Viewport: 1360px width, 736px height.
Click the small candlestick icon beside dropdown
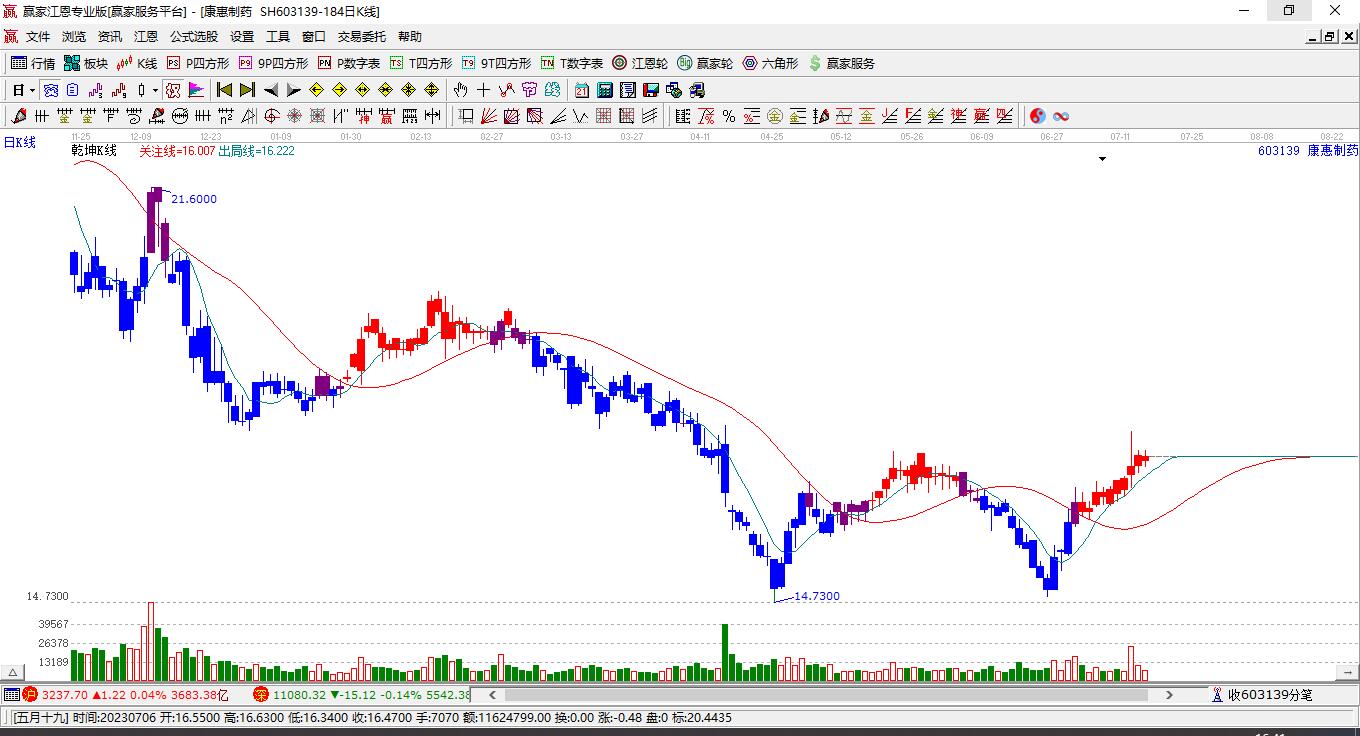141,90
